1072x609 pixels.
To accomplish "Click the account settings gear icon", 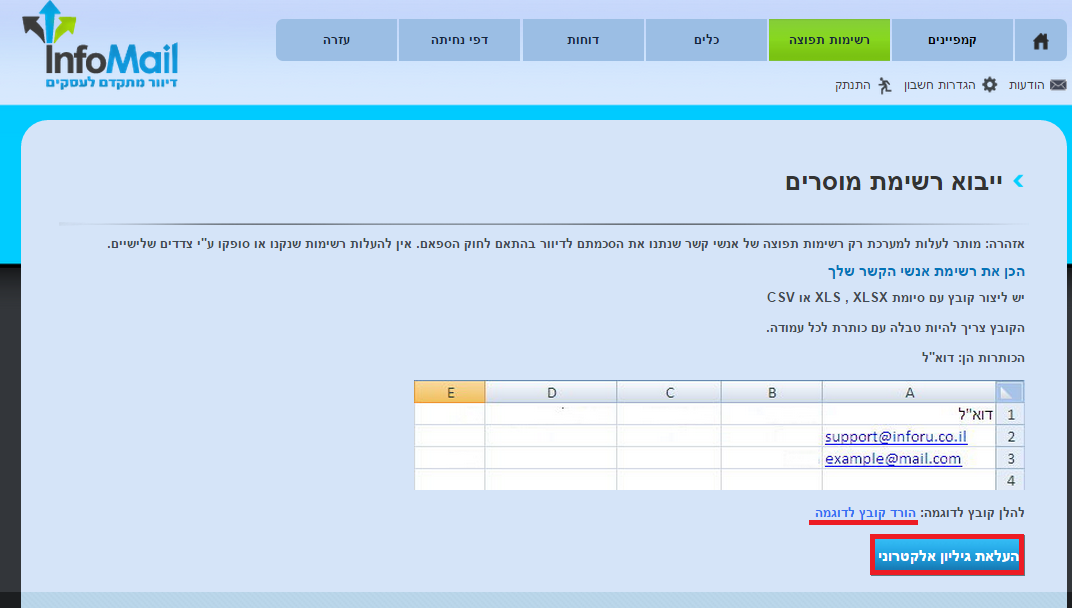I will tap(989, 85).
